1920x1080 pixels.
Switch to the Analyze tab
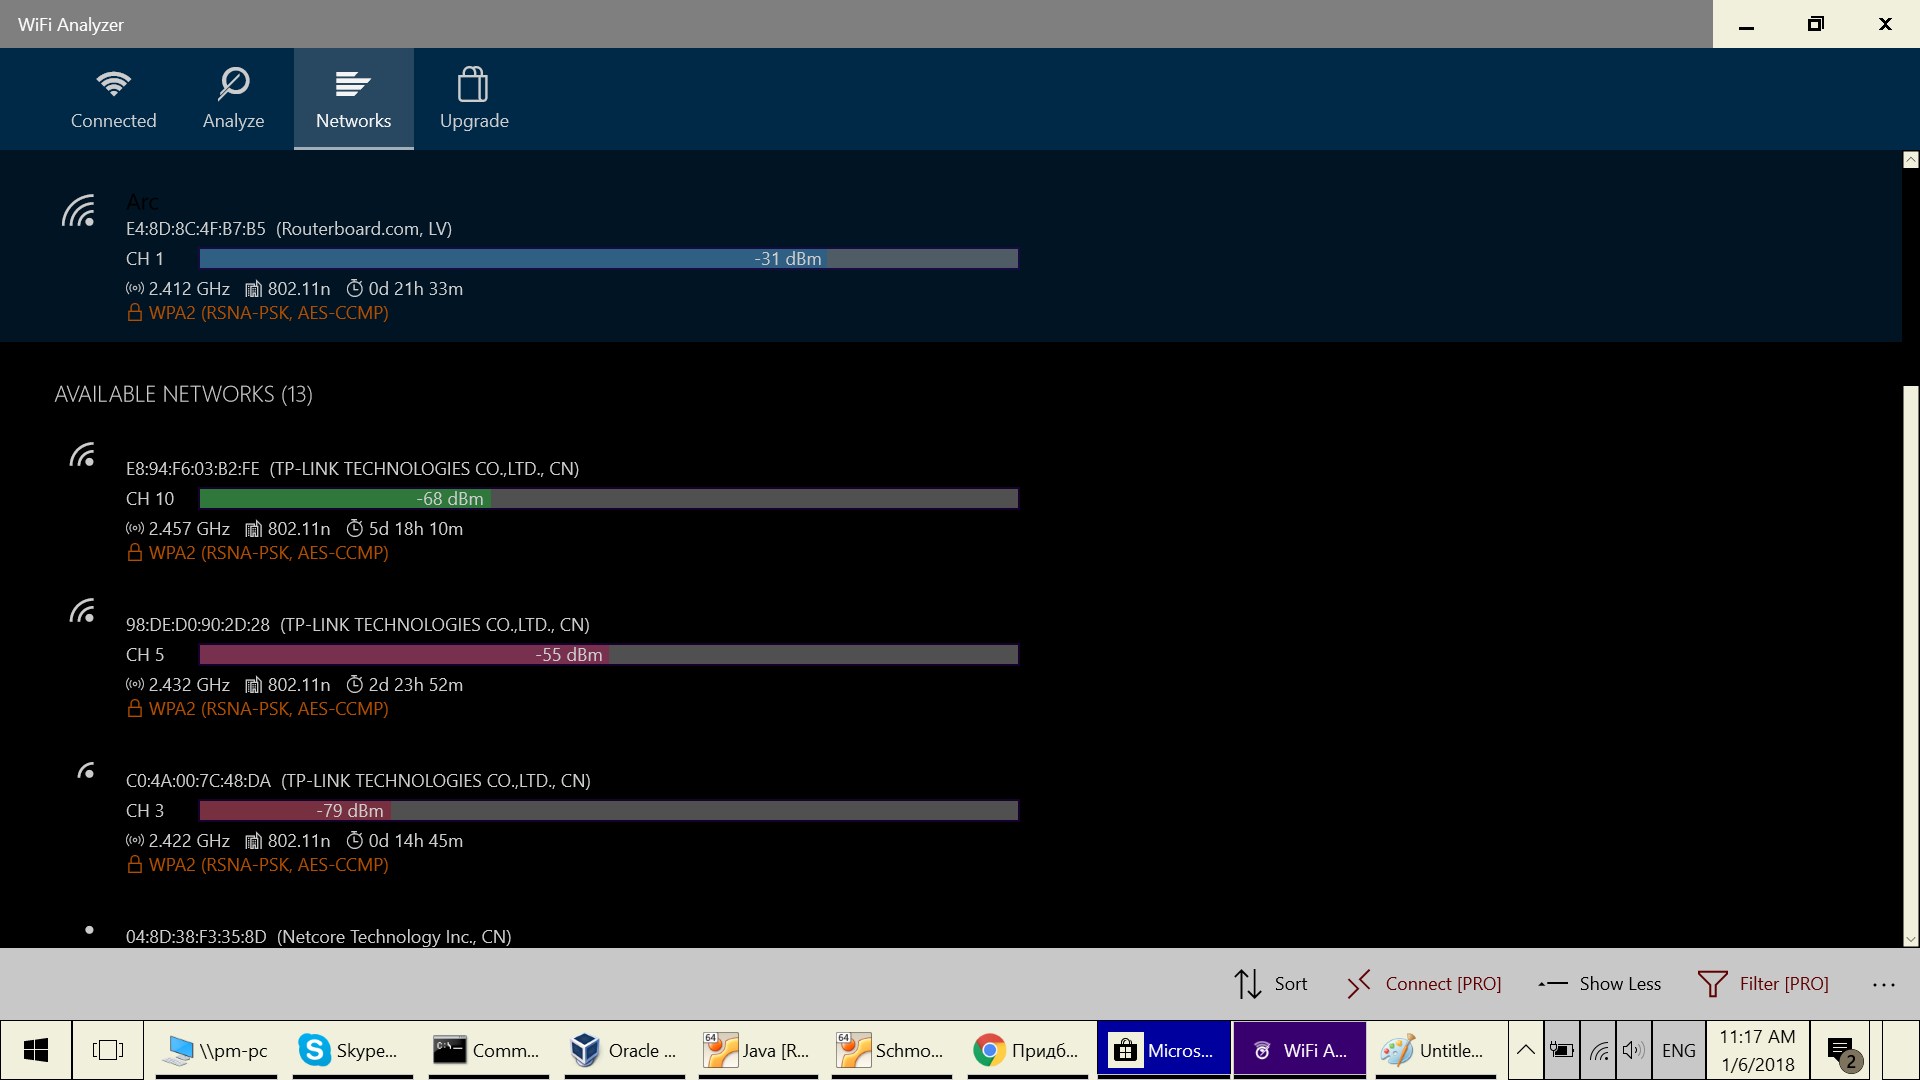click(x=233, y=99)
